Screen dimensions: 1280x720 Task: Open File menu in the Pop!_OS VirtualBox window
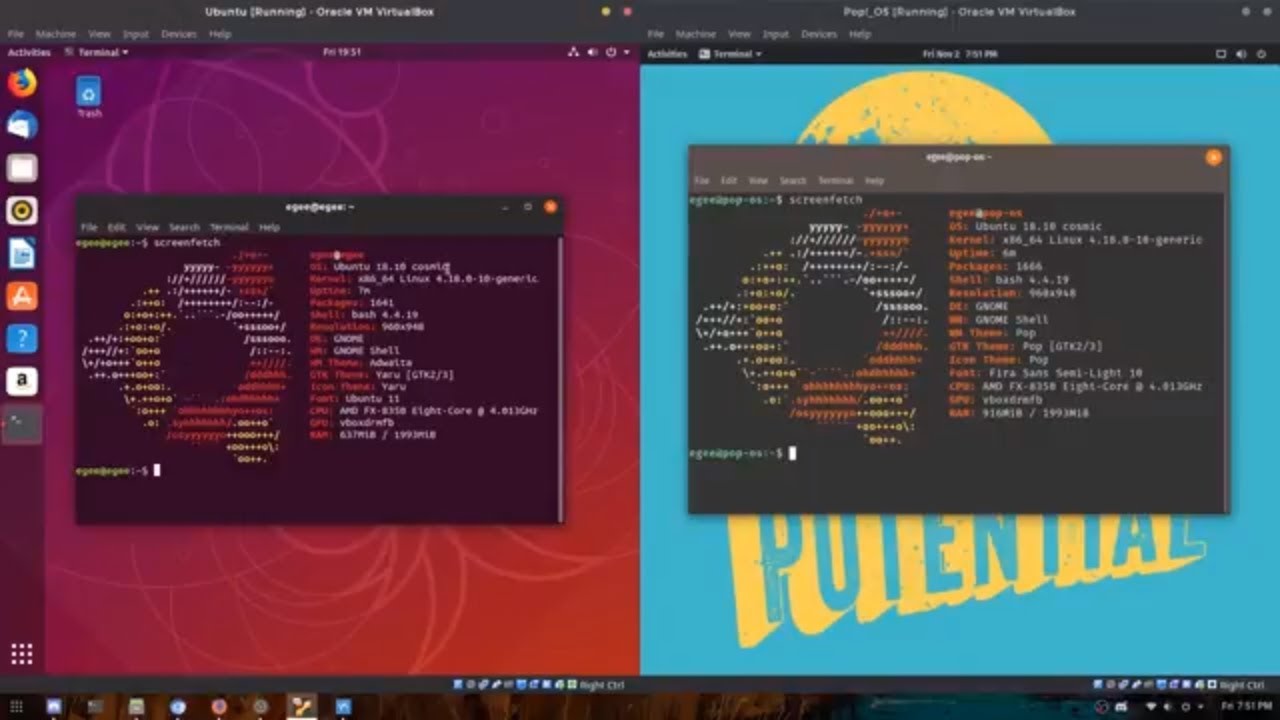tap(655, 34)
